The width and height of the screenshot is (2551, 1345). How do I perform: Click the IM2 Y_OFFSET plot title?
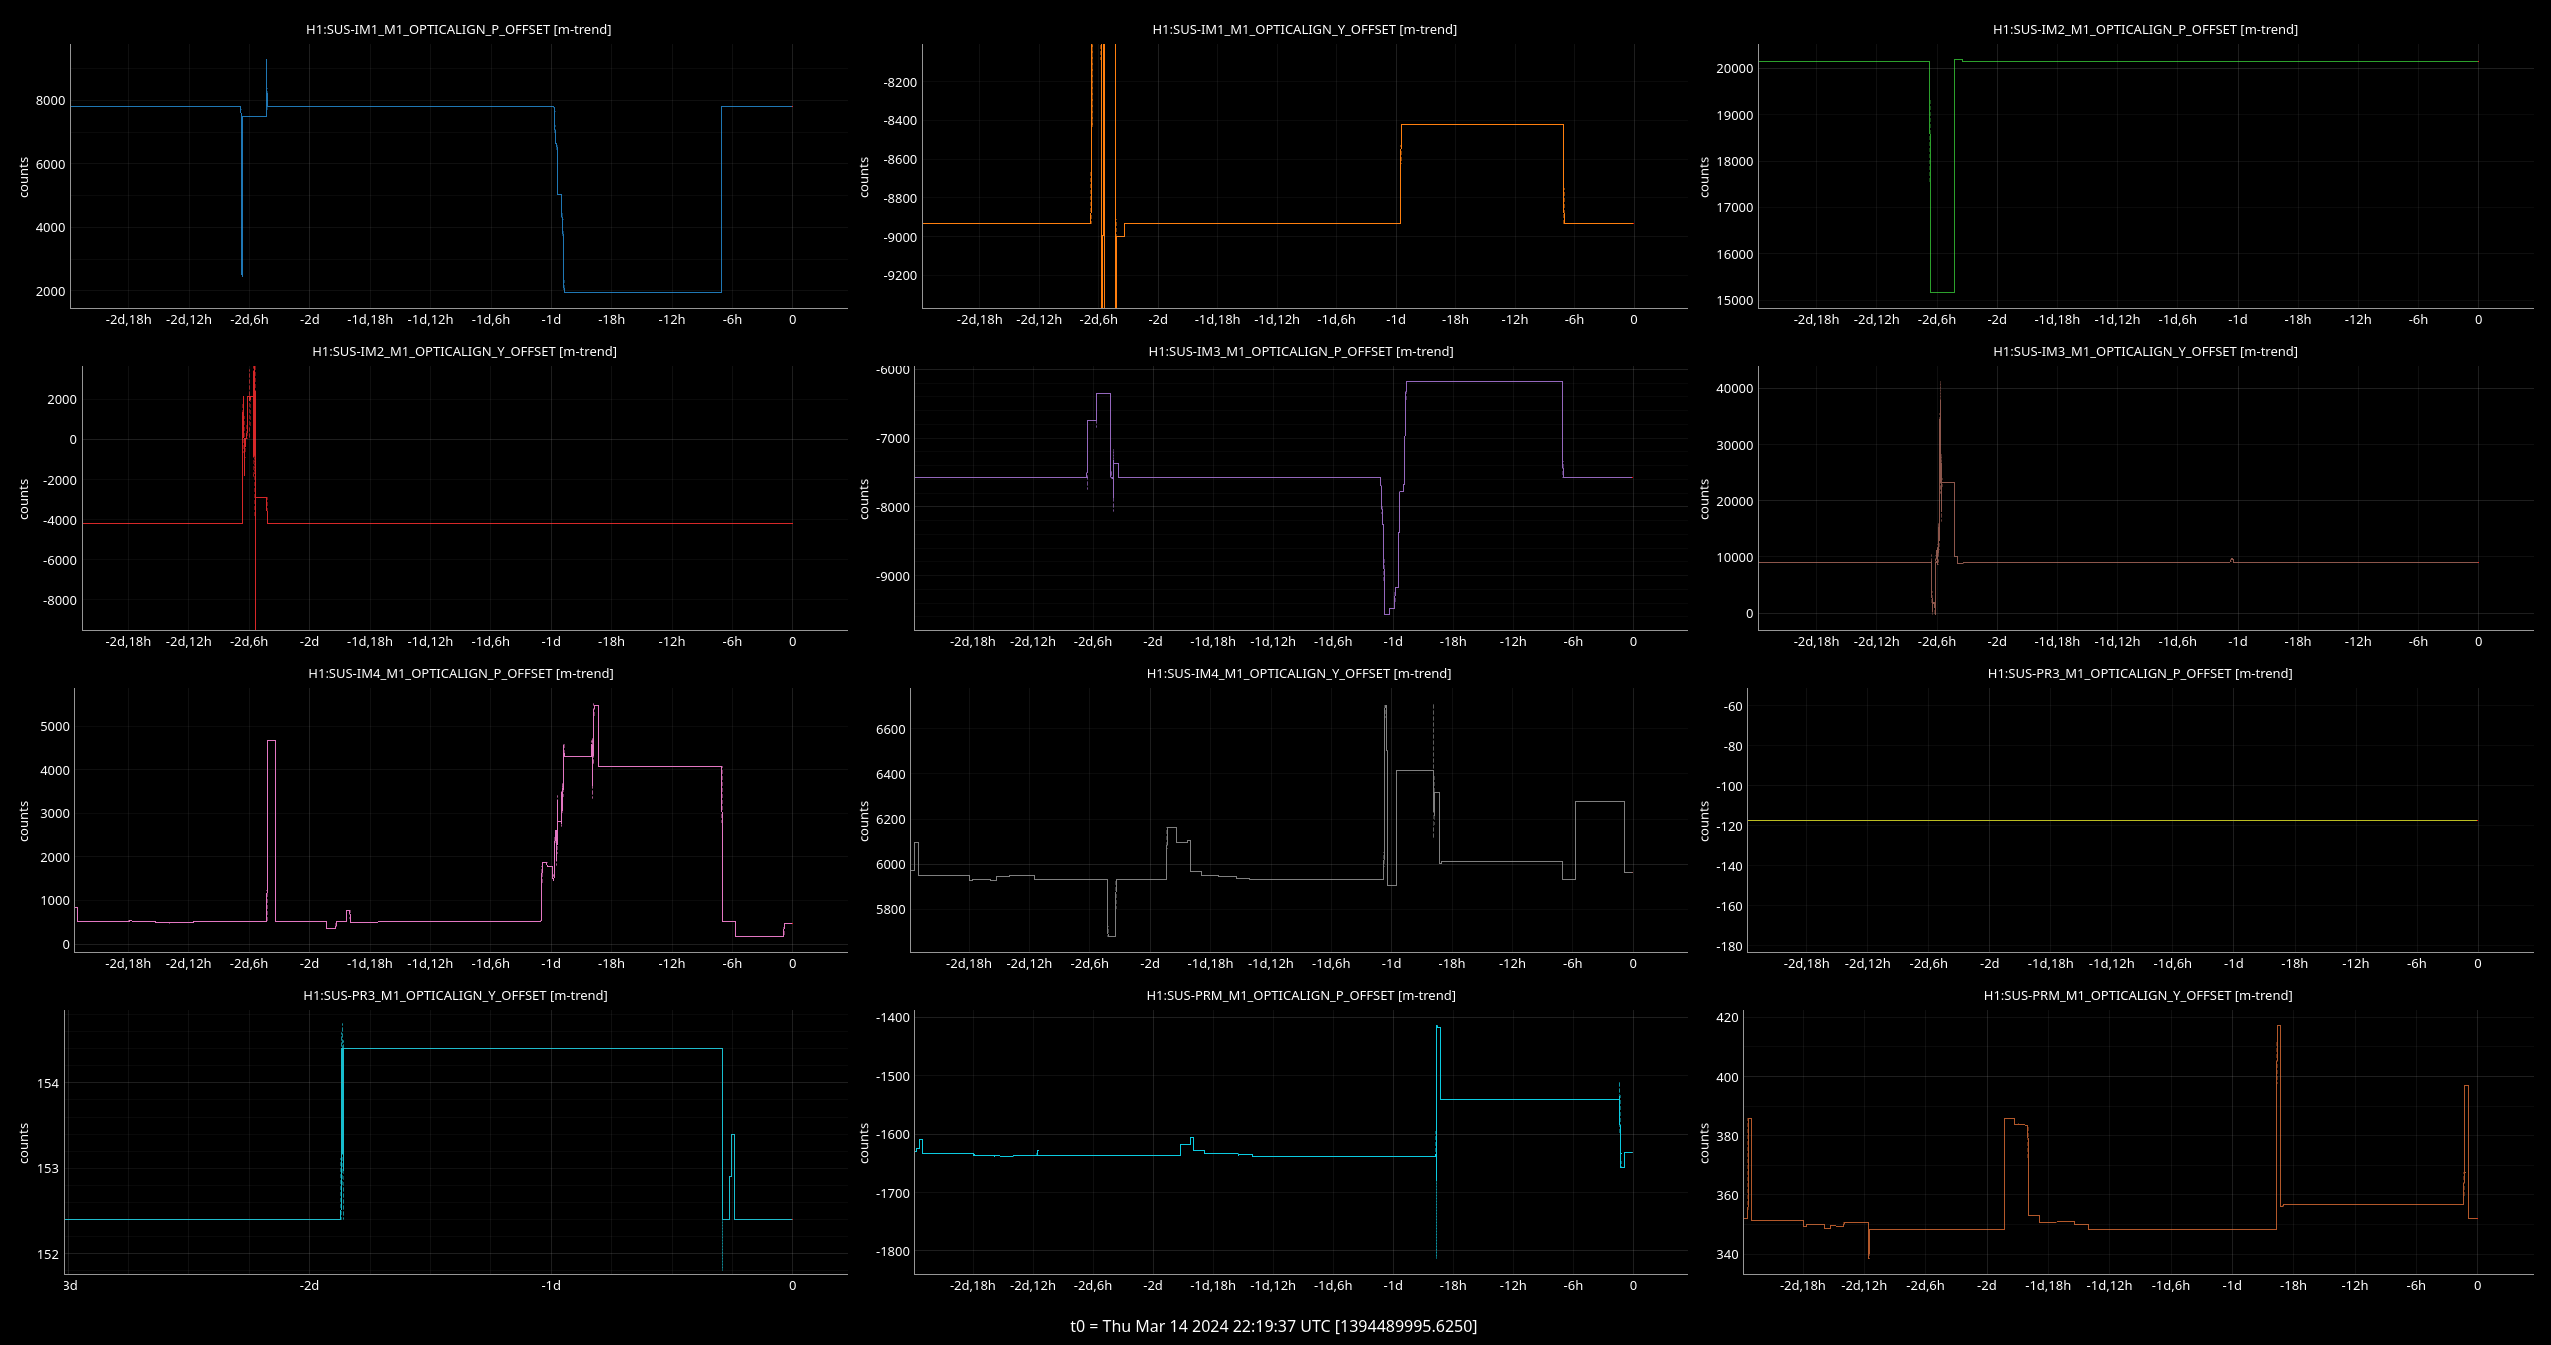[464, 352]
